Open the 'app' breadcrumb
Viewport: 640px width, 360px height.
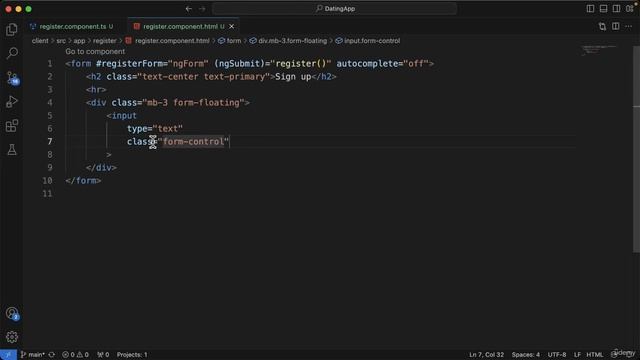(x=79, y=41)
